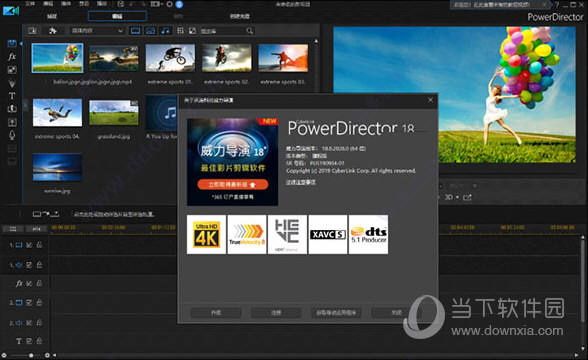Viewport: 588px width, 360px height.
Task: Switch to storyboard view button above tracks
Action: [36, 229]
